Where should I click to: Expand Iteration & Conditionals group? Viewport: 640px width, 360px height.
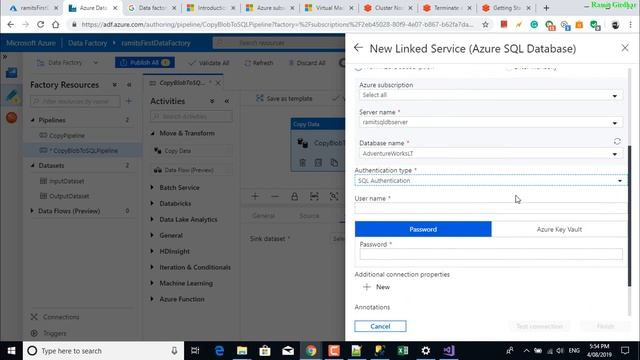[152, 267]
